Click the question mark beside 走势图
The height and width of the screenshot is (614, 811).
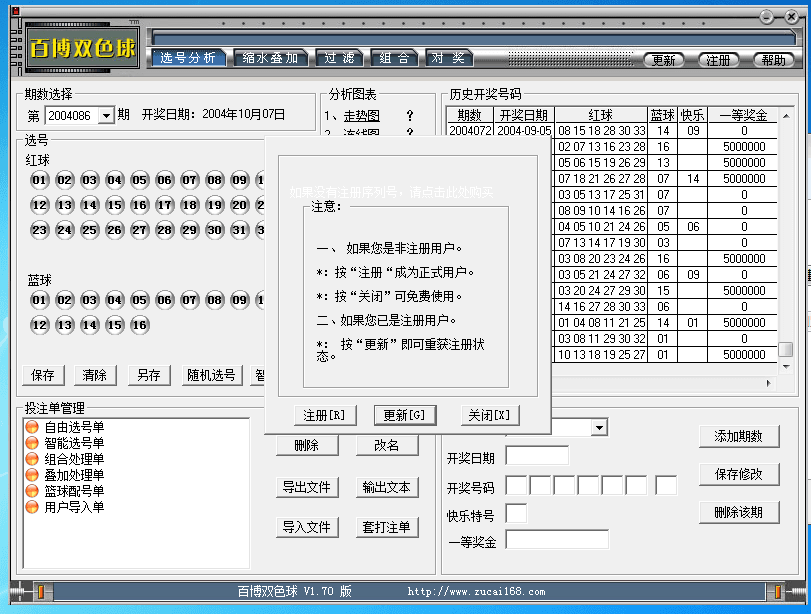pyautogui.click(x=409, y=116)
